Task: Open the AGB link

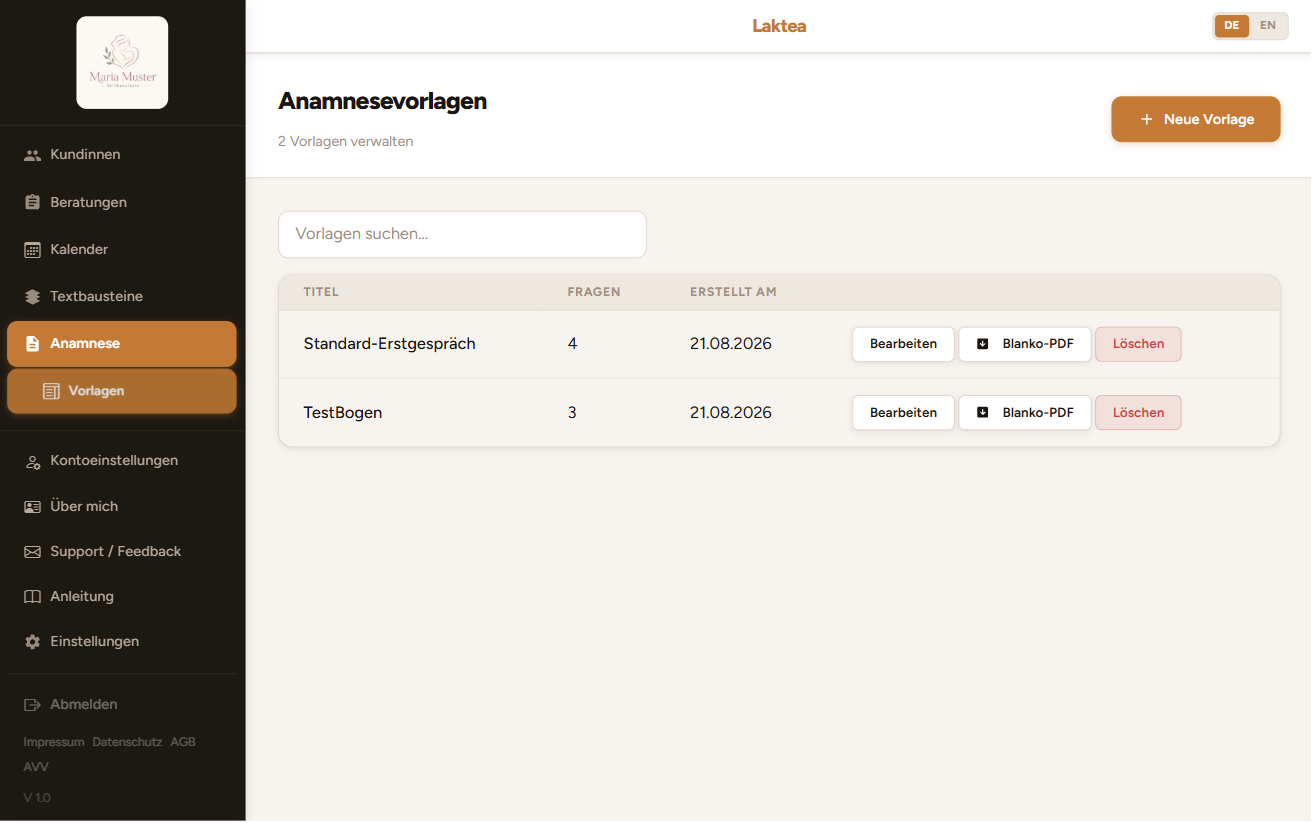Action: coord(183,743)
